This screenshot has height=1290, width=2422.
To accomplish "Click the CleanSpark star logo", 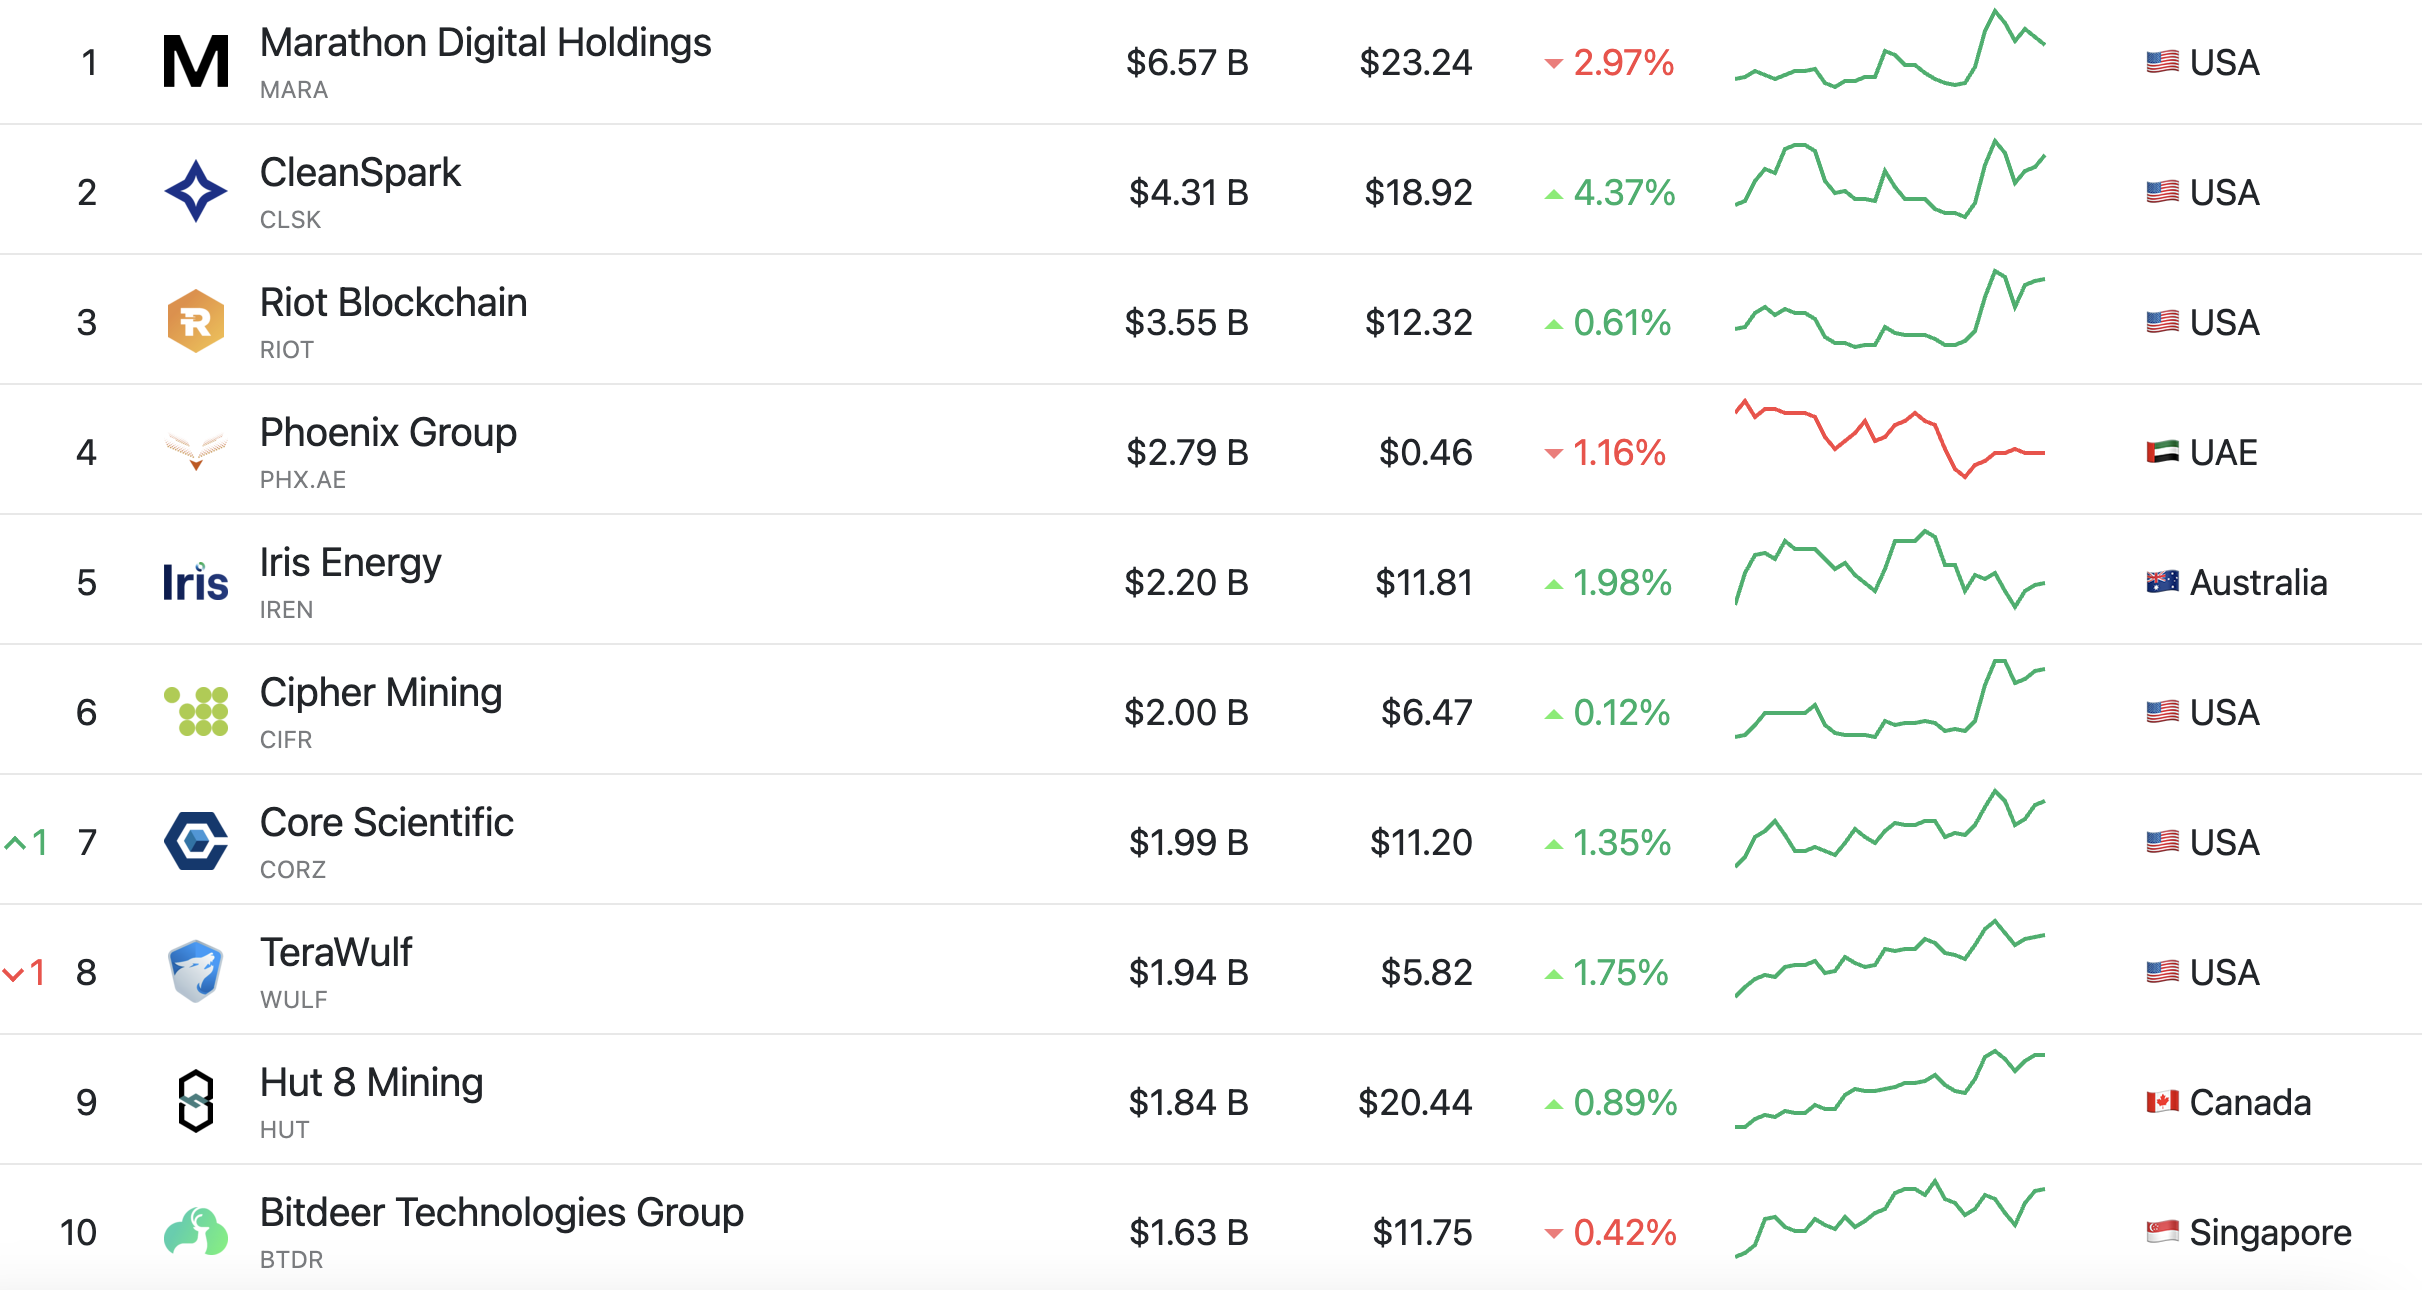I will point(196,191).
